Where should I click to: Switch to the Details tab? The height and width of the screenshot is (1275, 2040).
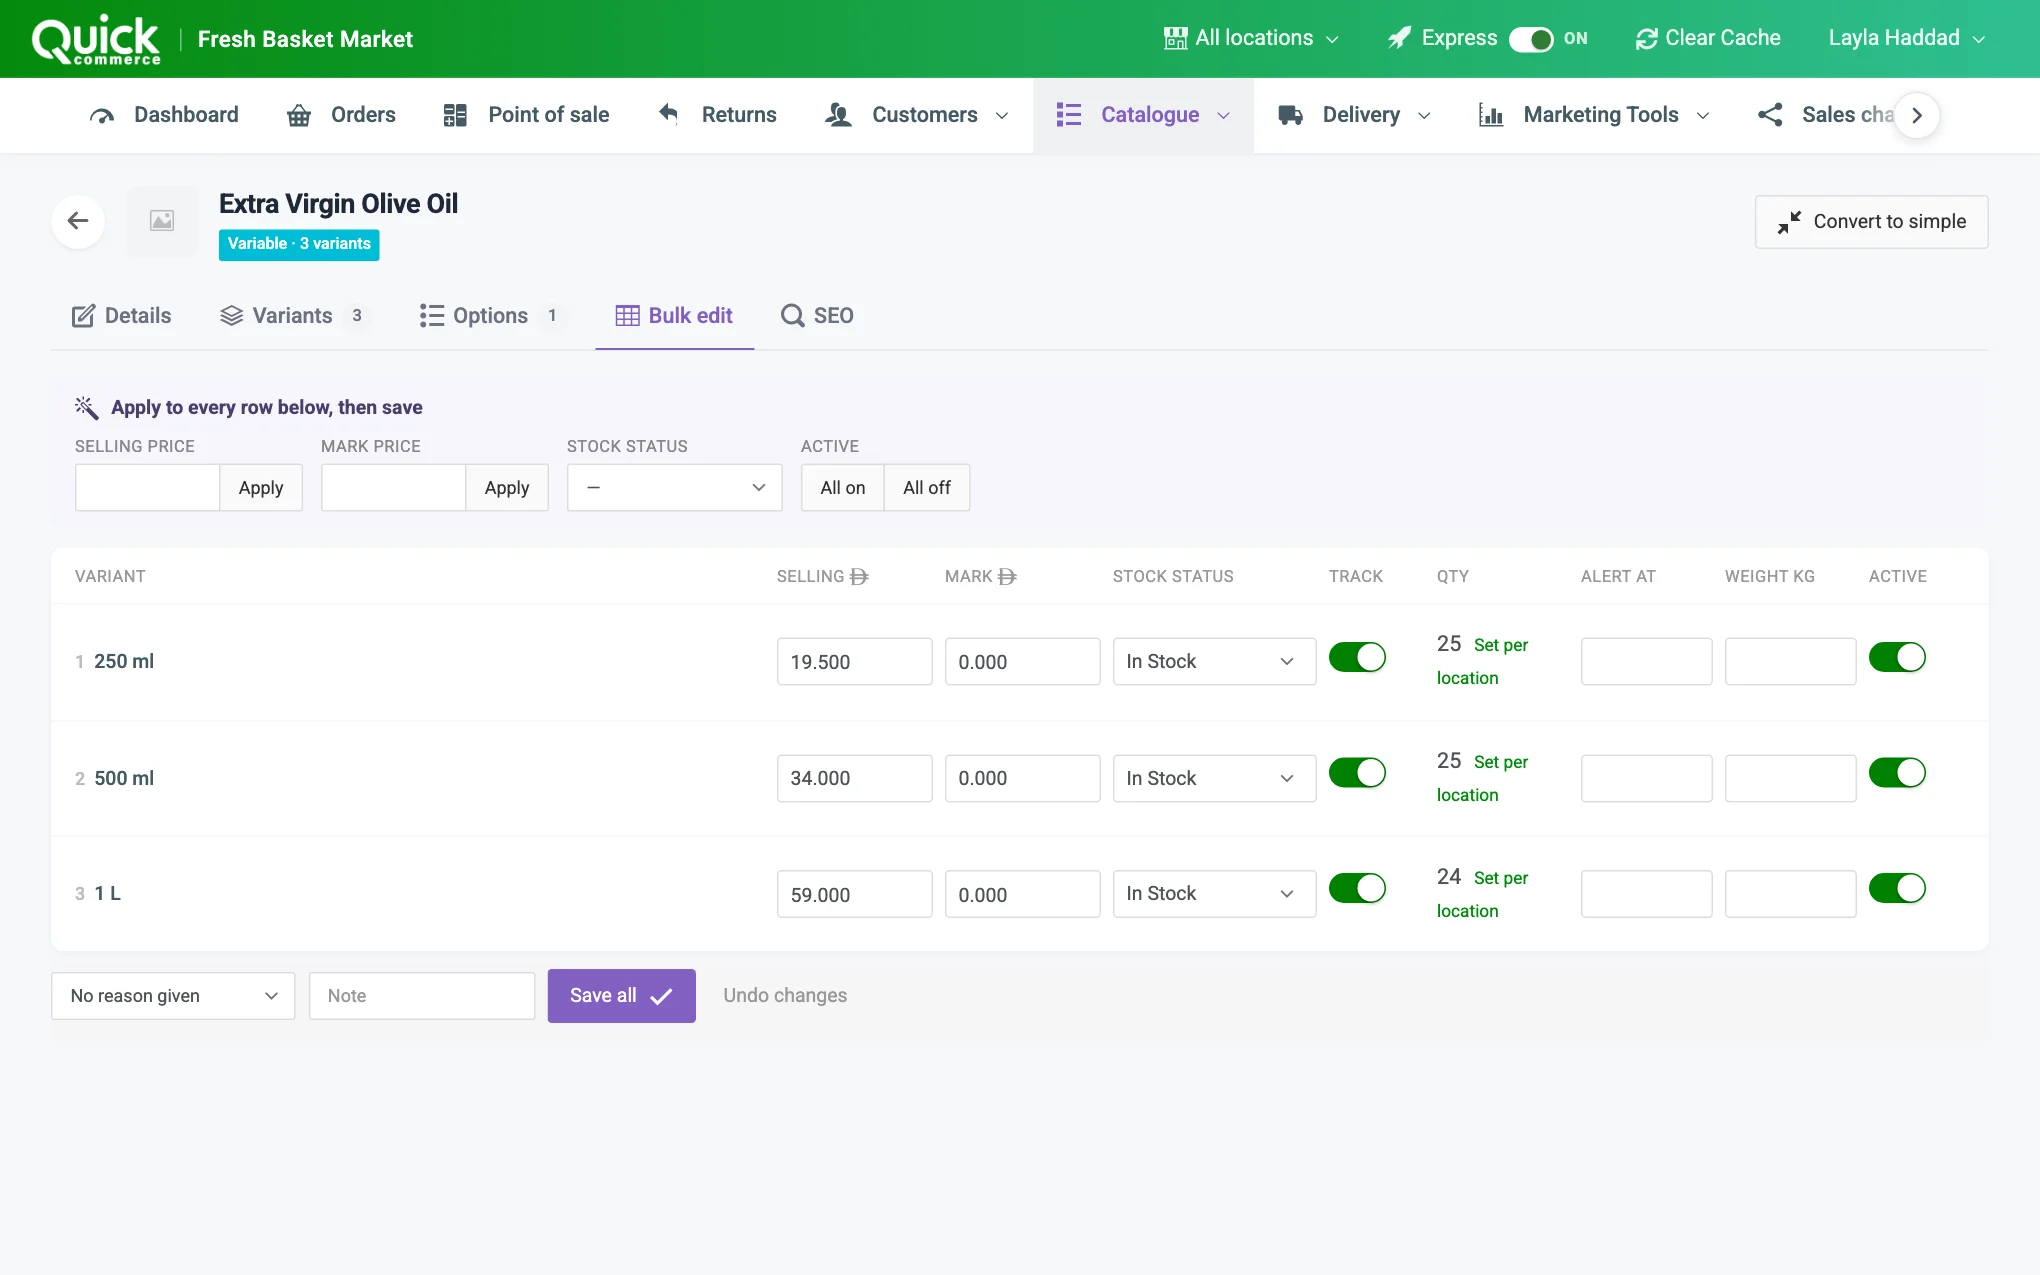tap(121, 316)
